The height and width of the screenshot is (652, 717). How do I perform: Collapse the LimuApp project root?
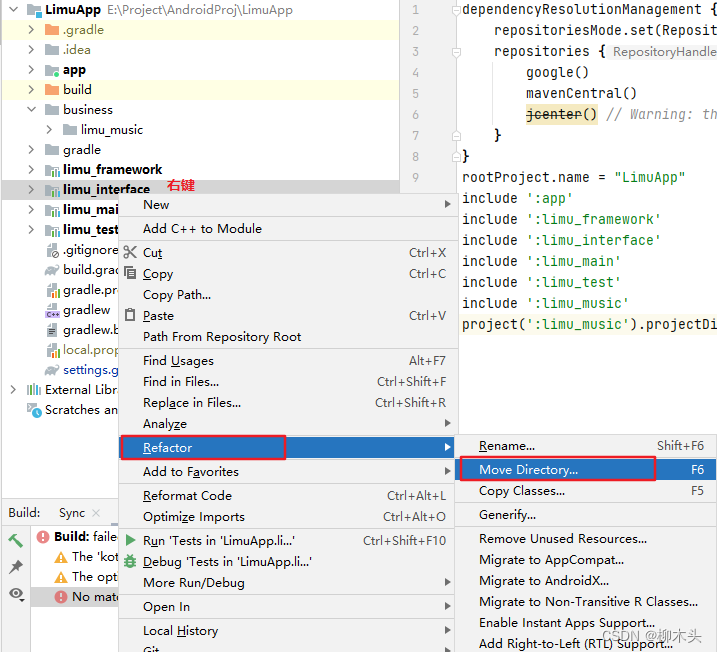[x=14, y=10]
